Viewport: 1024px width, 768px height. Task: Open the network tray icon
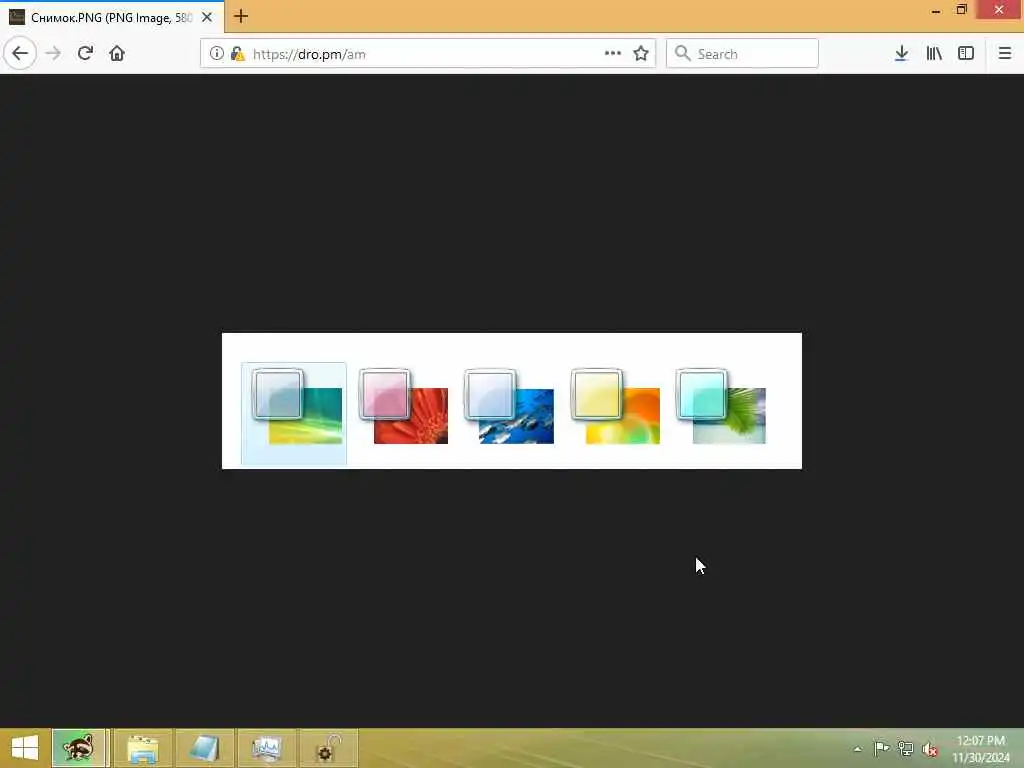[905, 748]
